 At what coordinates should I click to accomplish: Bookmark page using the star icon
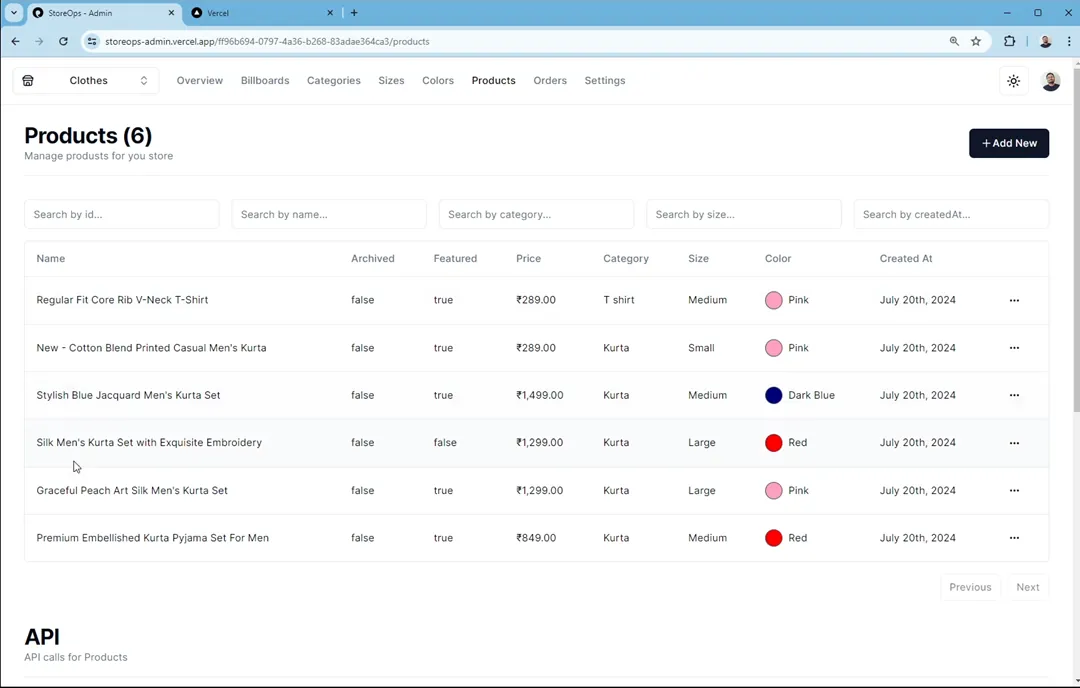tap(976, 41)
